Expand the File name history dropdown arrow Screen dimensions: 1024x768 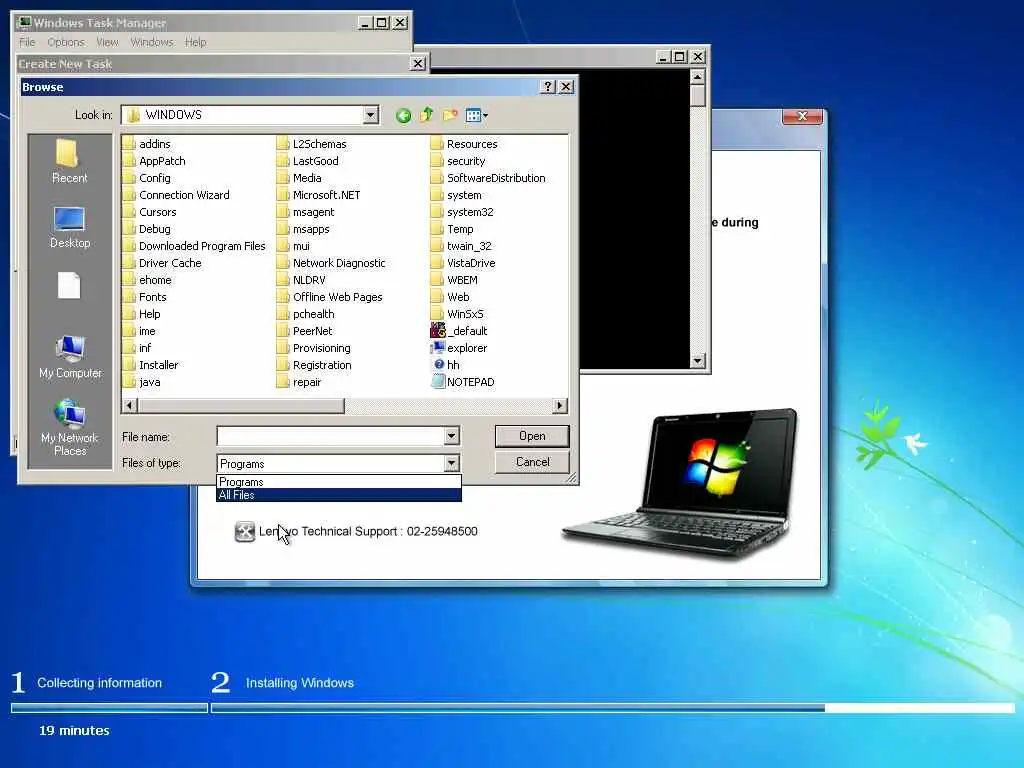(451, 436)
